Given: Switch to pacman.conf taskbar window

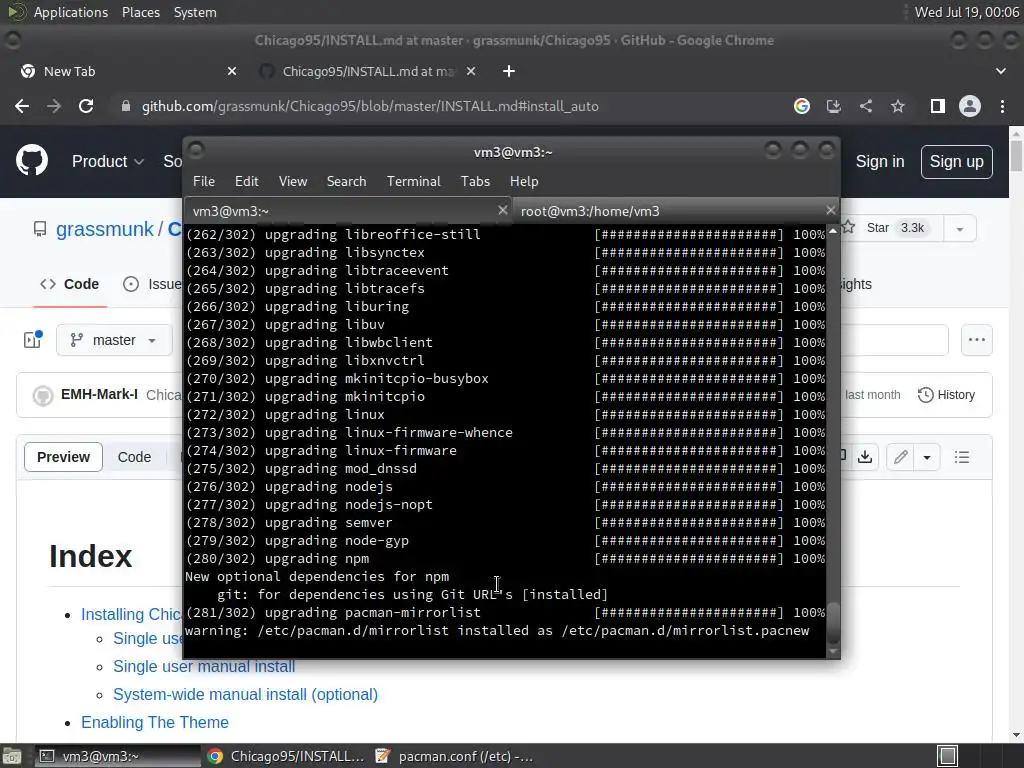Looking at the screenshot, I should point(455,756).
